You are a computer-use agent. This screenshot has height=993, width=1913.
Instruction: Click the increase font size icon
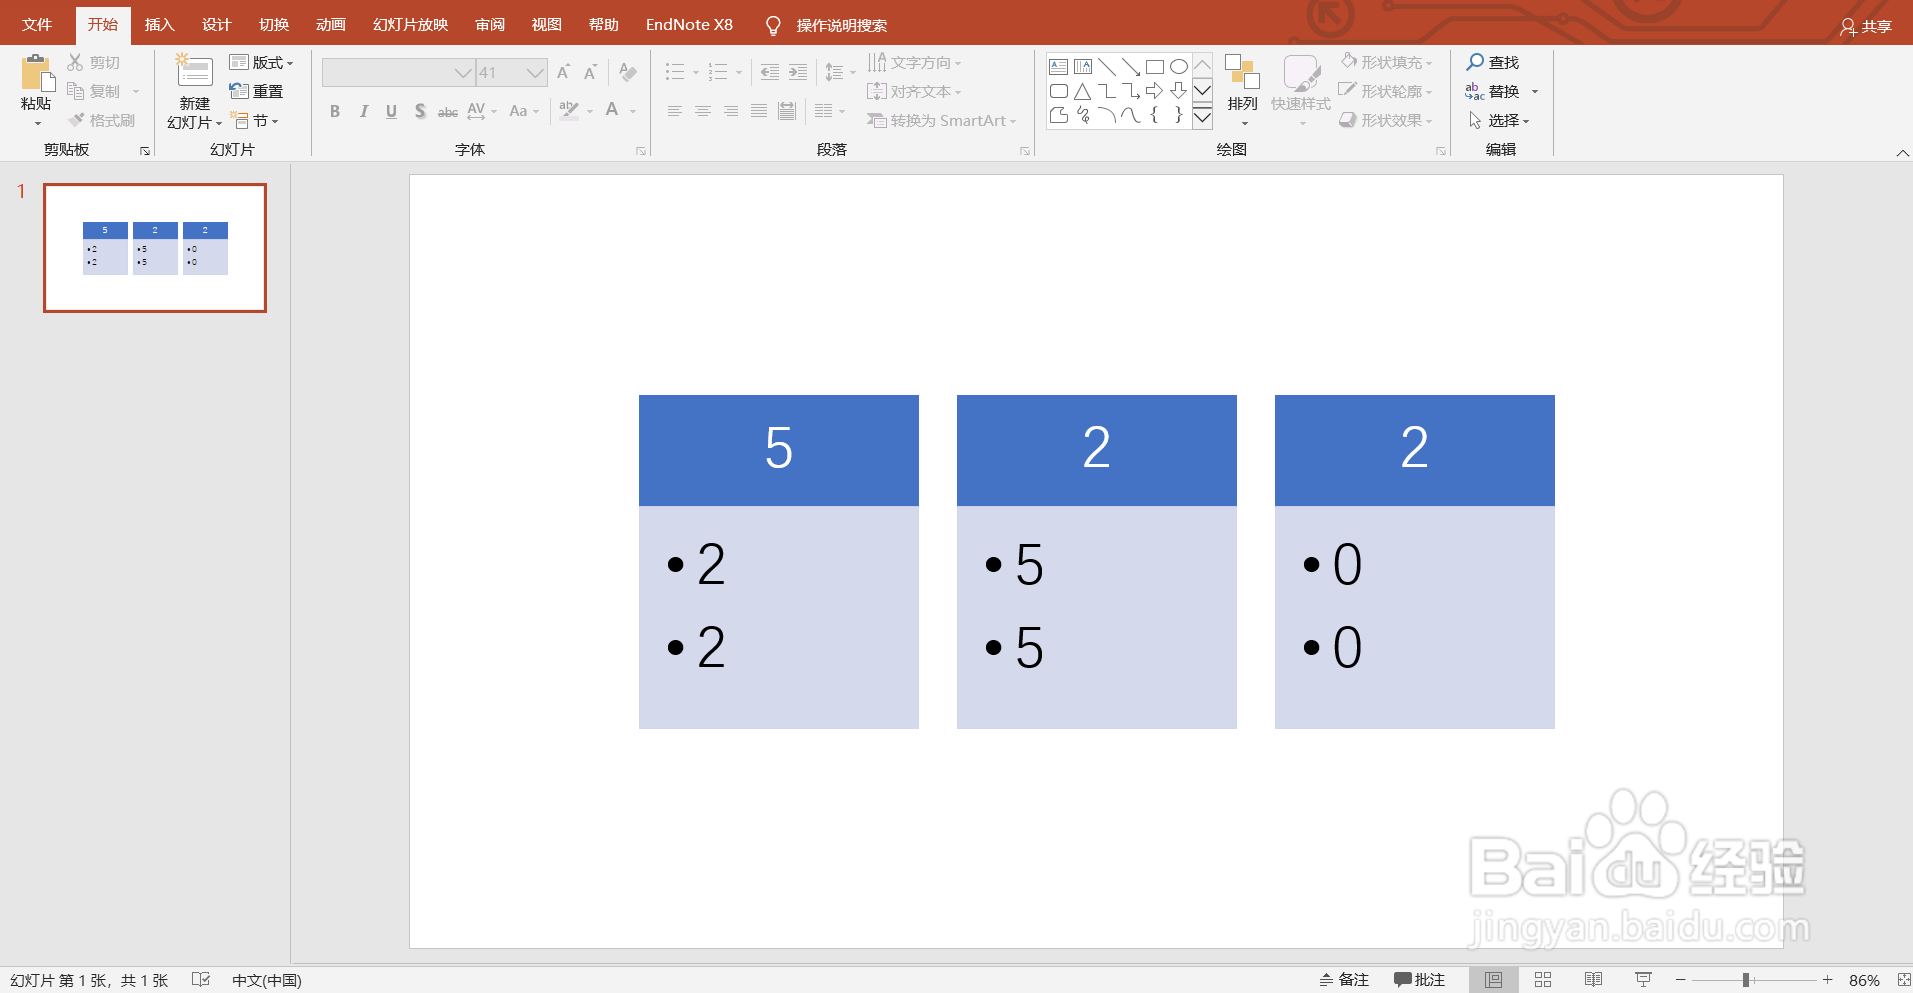point(564,72)
